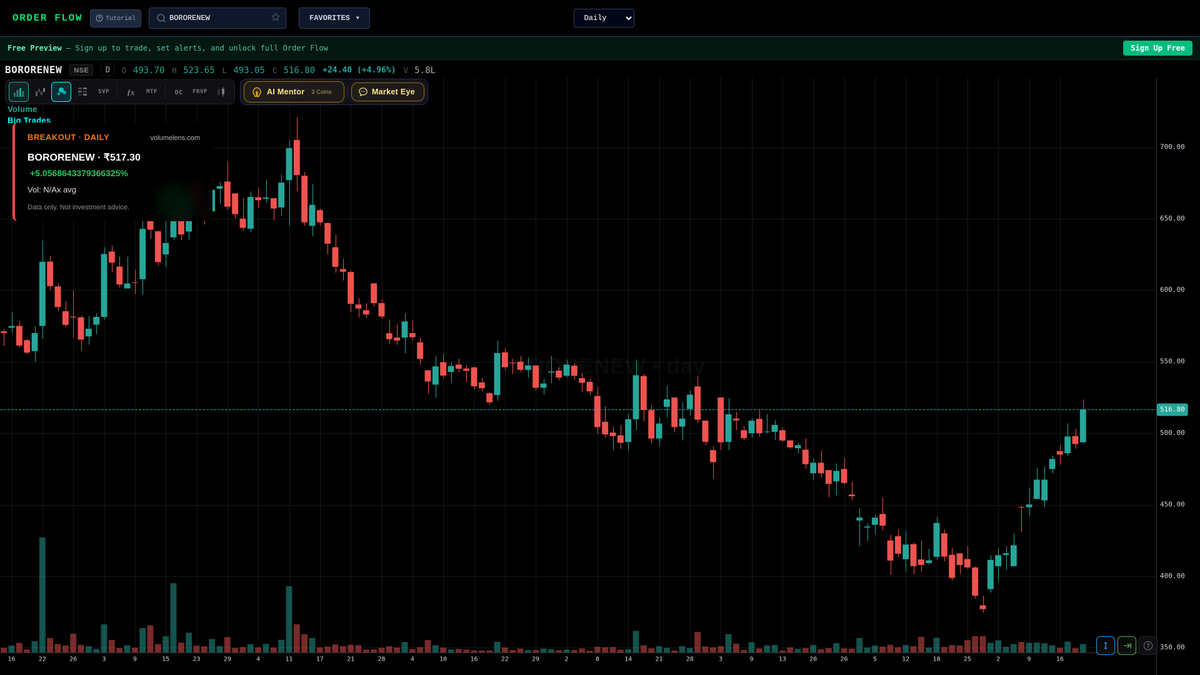The height and width of the screenshot is (675, 1200).
Task: Select the SVP toolbar tool
Action: (x=103, y=91)
